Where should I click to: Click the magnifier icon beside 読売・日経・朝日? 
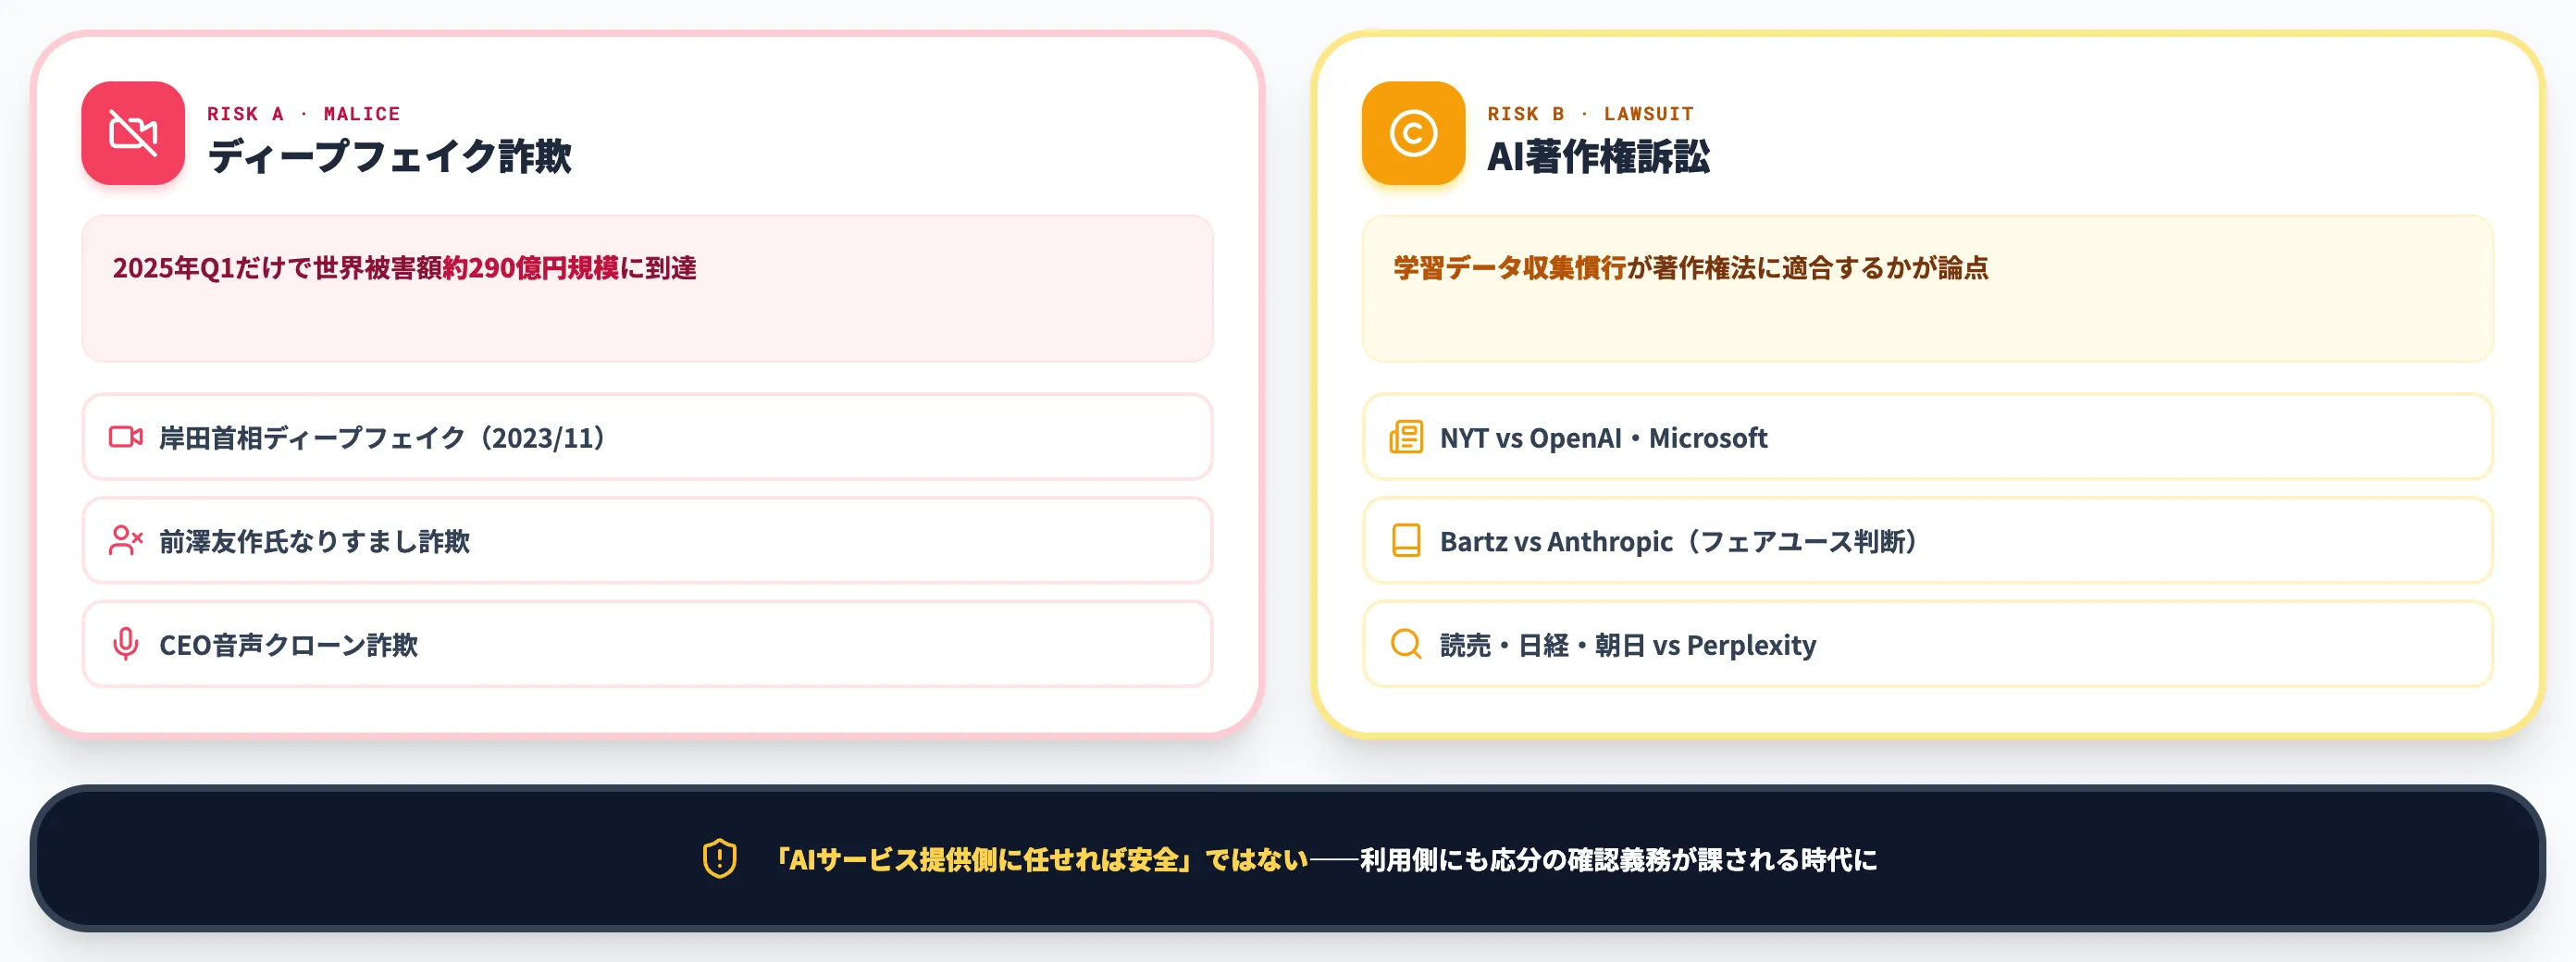[1406, 644]
